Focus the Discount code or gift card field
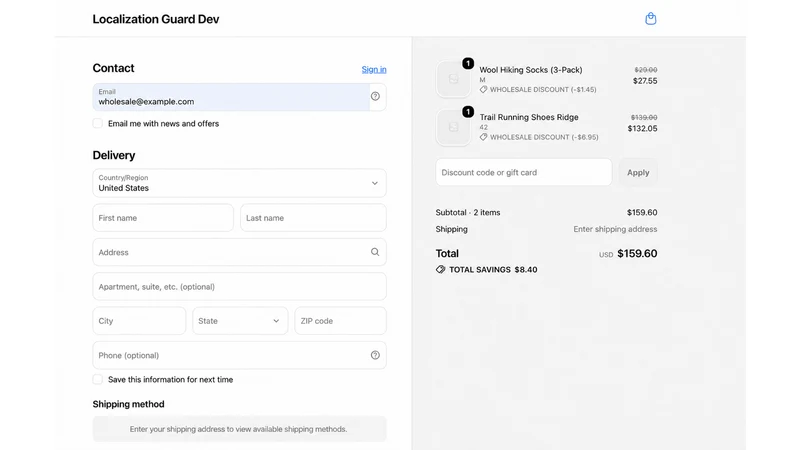 pos(523,172)
